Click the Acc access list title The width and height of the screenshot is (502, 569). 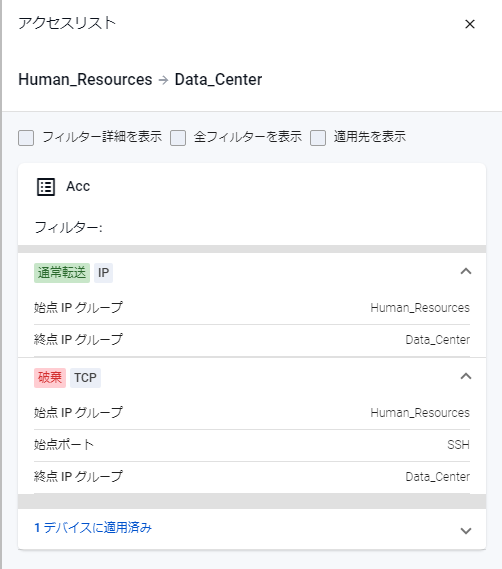pos(78,187)
